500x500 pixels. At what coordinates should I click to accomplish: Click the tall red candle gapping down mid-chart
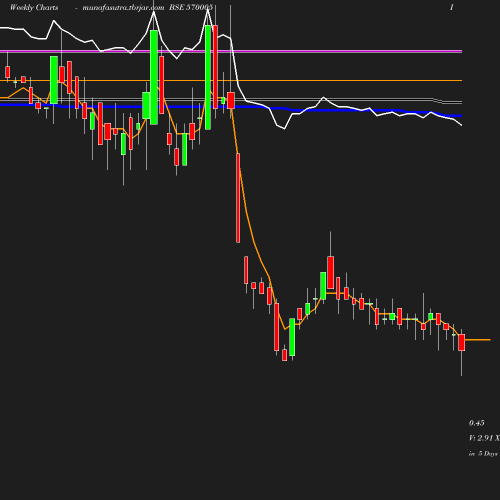pyautogui.click(x=238, y=198)
